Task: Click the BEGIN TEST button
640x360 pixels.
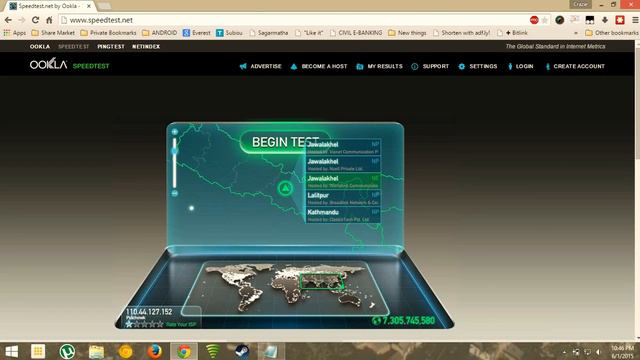Action: 284,142
